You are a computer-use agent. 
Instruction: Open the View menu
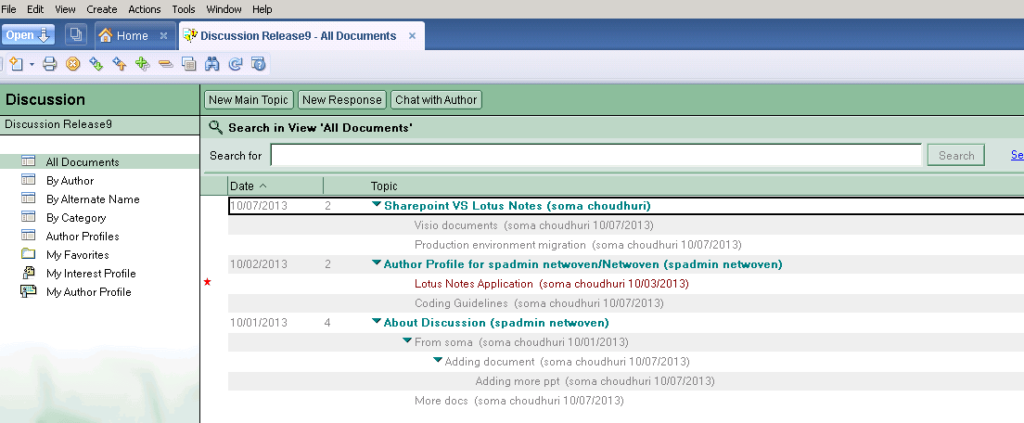(x=65, y=9)
